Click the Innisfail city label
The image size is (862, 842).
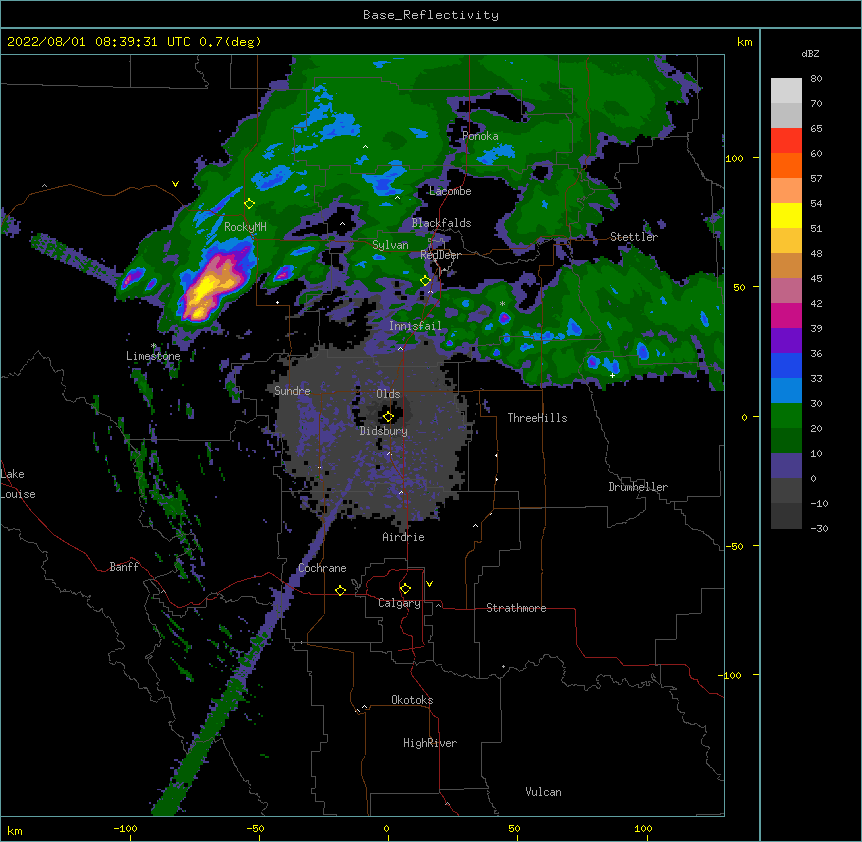[415, 326]
